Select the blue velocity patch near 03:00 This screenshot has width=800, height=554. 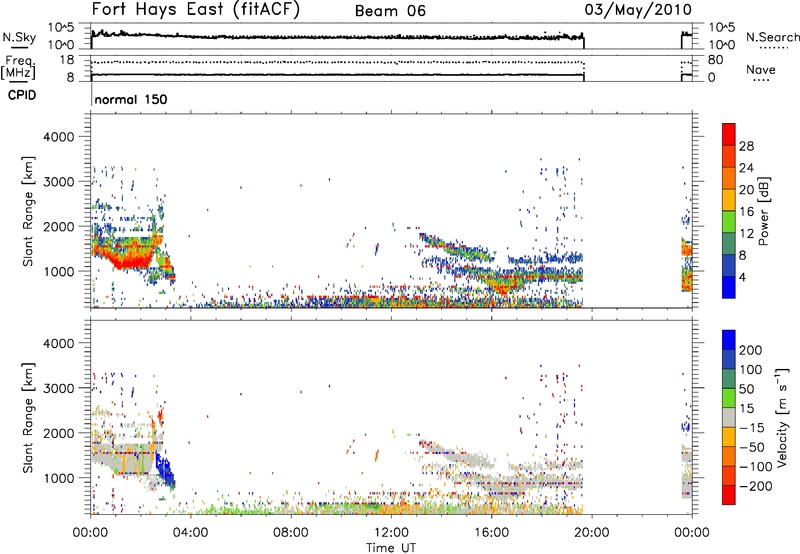coord(165,469)
